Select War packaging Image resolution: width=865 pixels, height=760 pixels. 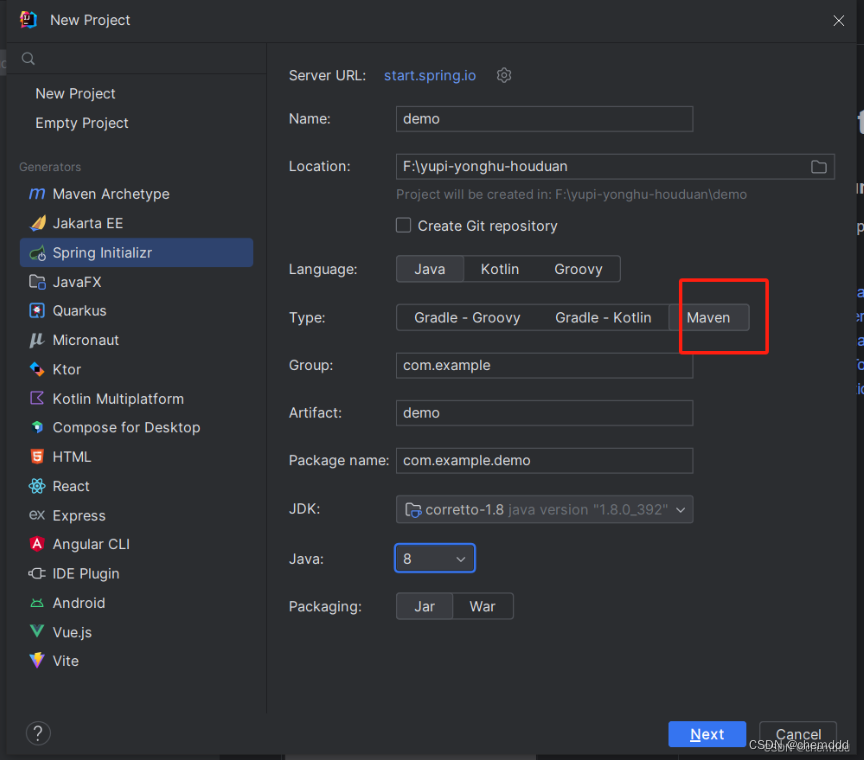tap(482, 607)
